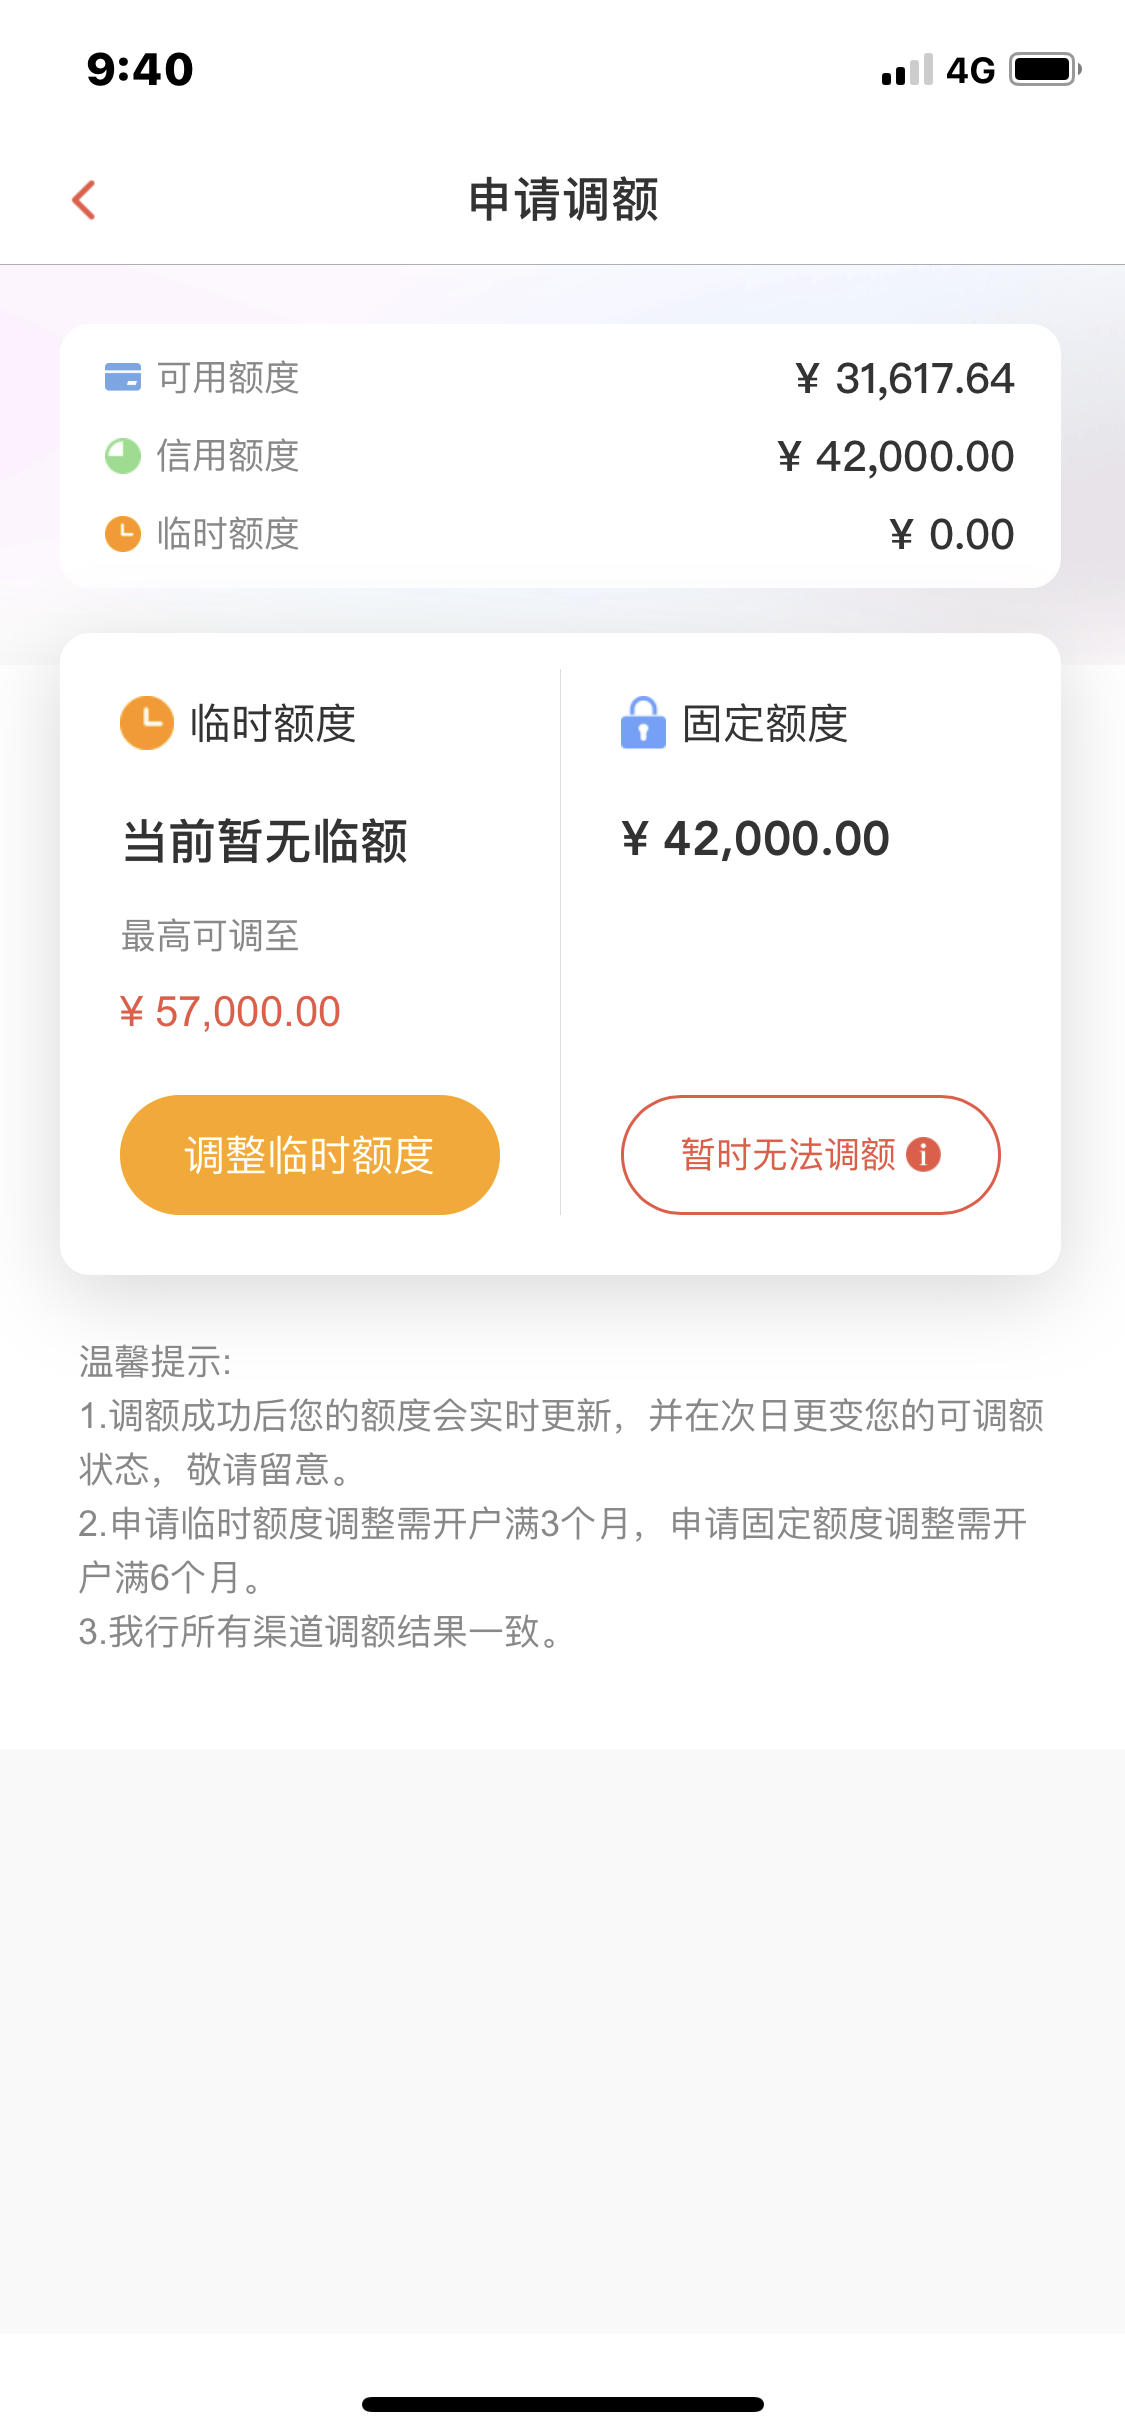
Task: Tap the blue lock icon next to 固定额度
Action: tap(643, 722)
